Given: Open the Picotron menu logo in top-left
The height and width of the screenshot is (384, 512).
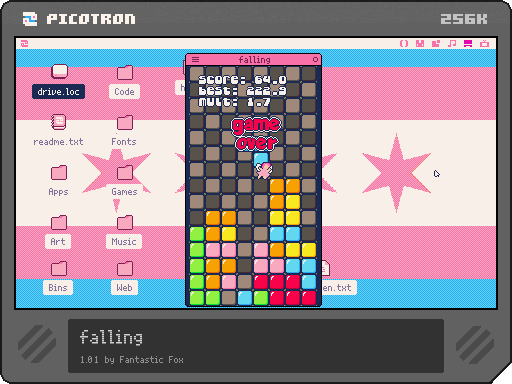Looking at the screenshot, I should point(24,44).
